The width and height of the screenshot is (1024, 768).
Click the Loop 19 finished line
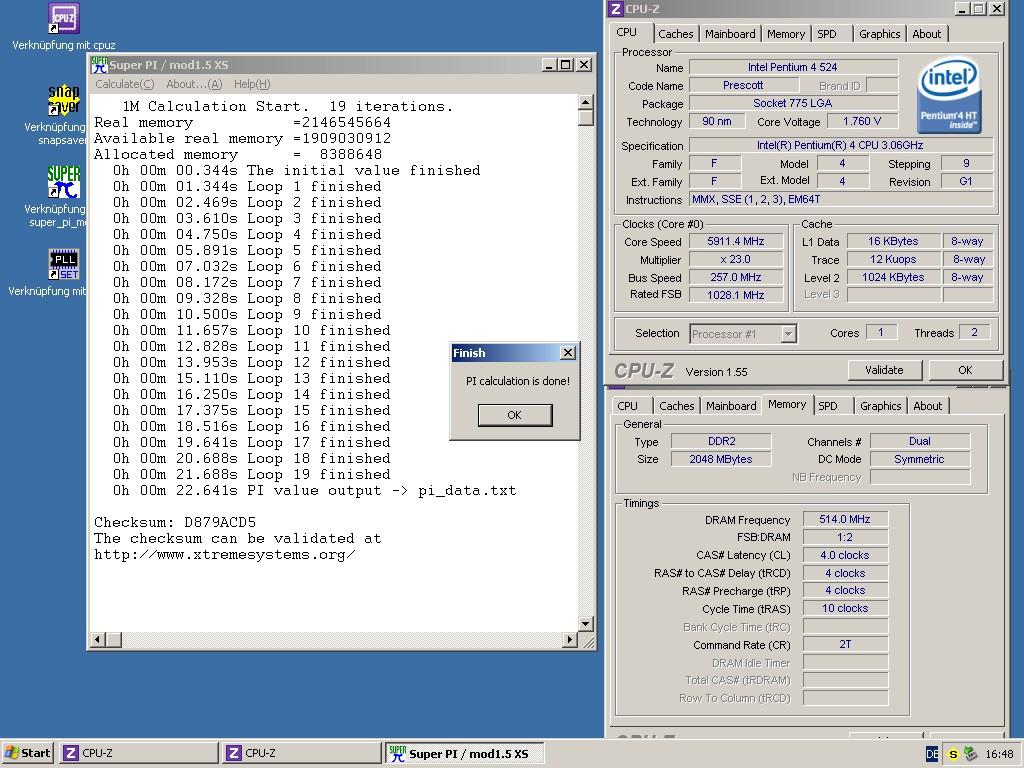251,474
